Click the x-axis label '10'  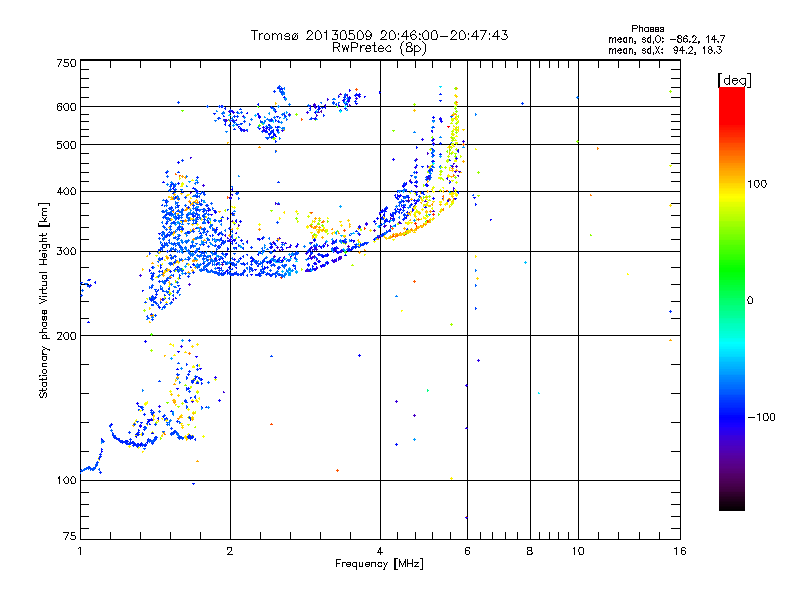pos(578,551)
